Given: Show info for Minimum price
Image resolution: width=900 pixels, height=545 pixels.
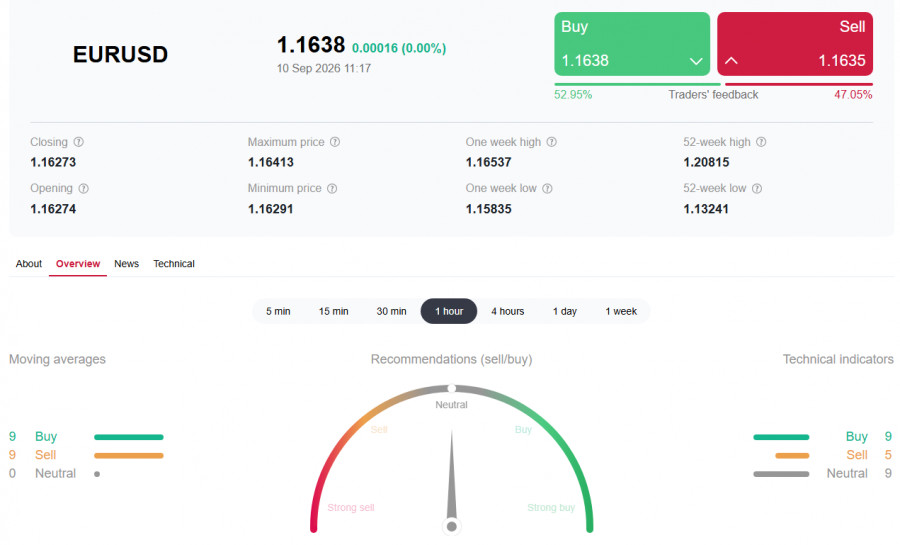Looking at the screenshot, I should [332, 188].
